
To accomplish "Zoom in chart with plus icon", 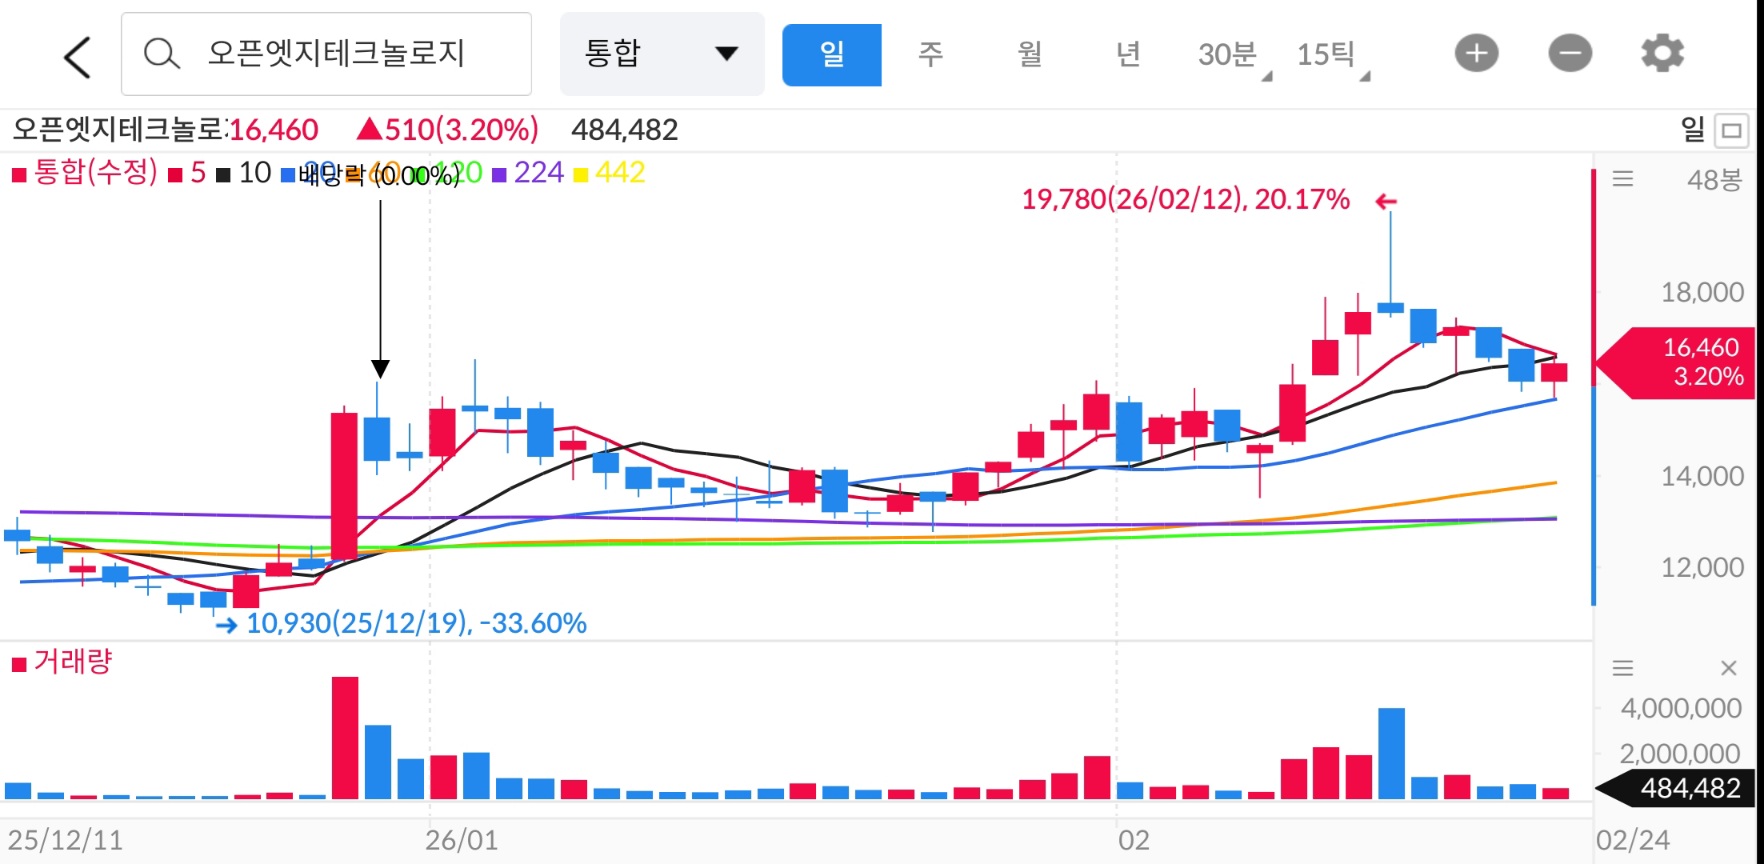I will (x=1477, y=53).
